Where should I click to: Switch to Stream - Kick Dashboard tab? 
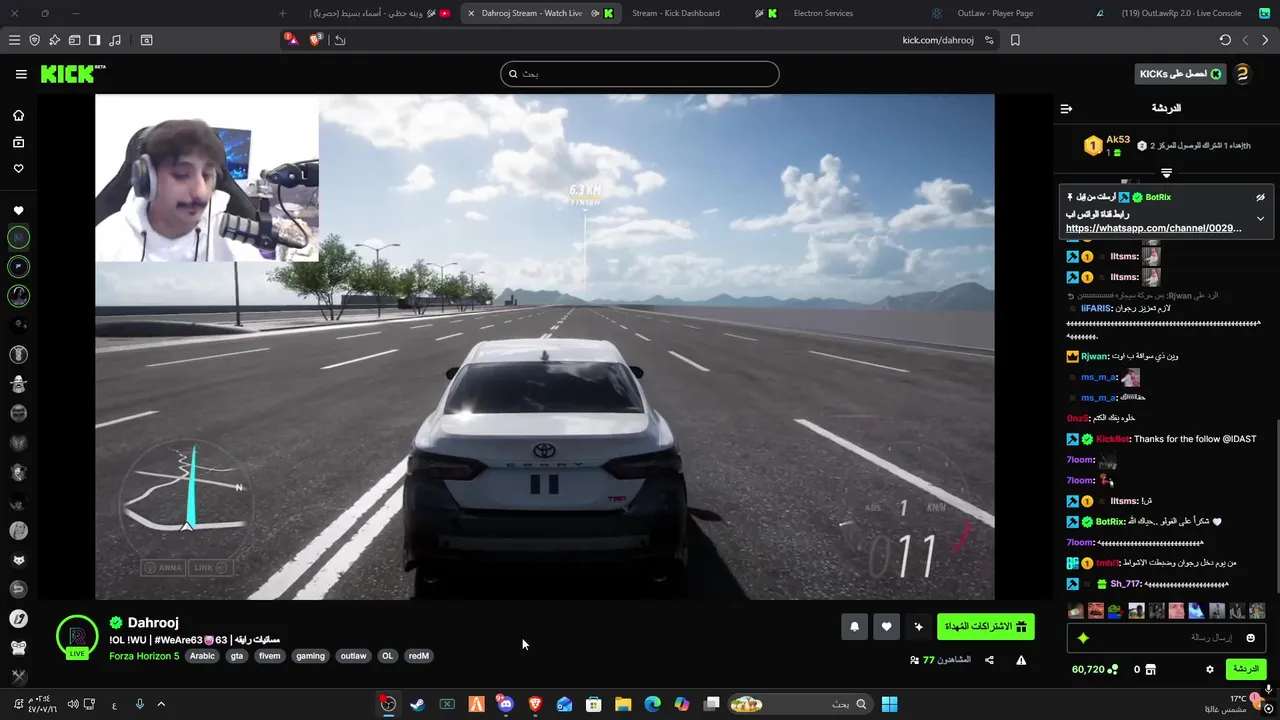point(676,13)
